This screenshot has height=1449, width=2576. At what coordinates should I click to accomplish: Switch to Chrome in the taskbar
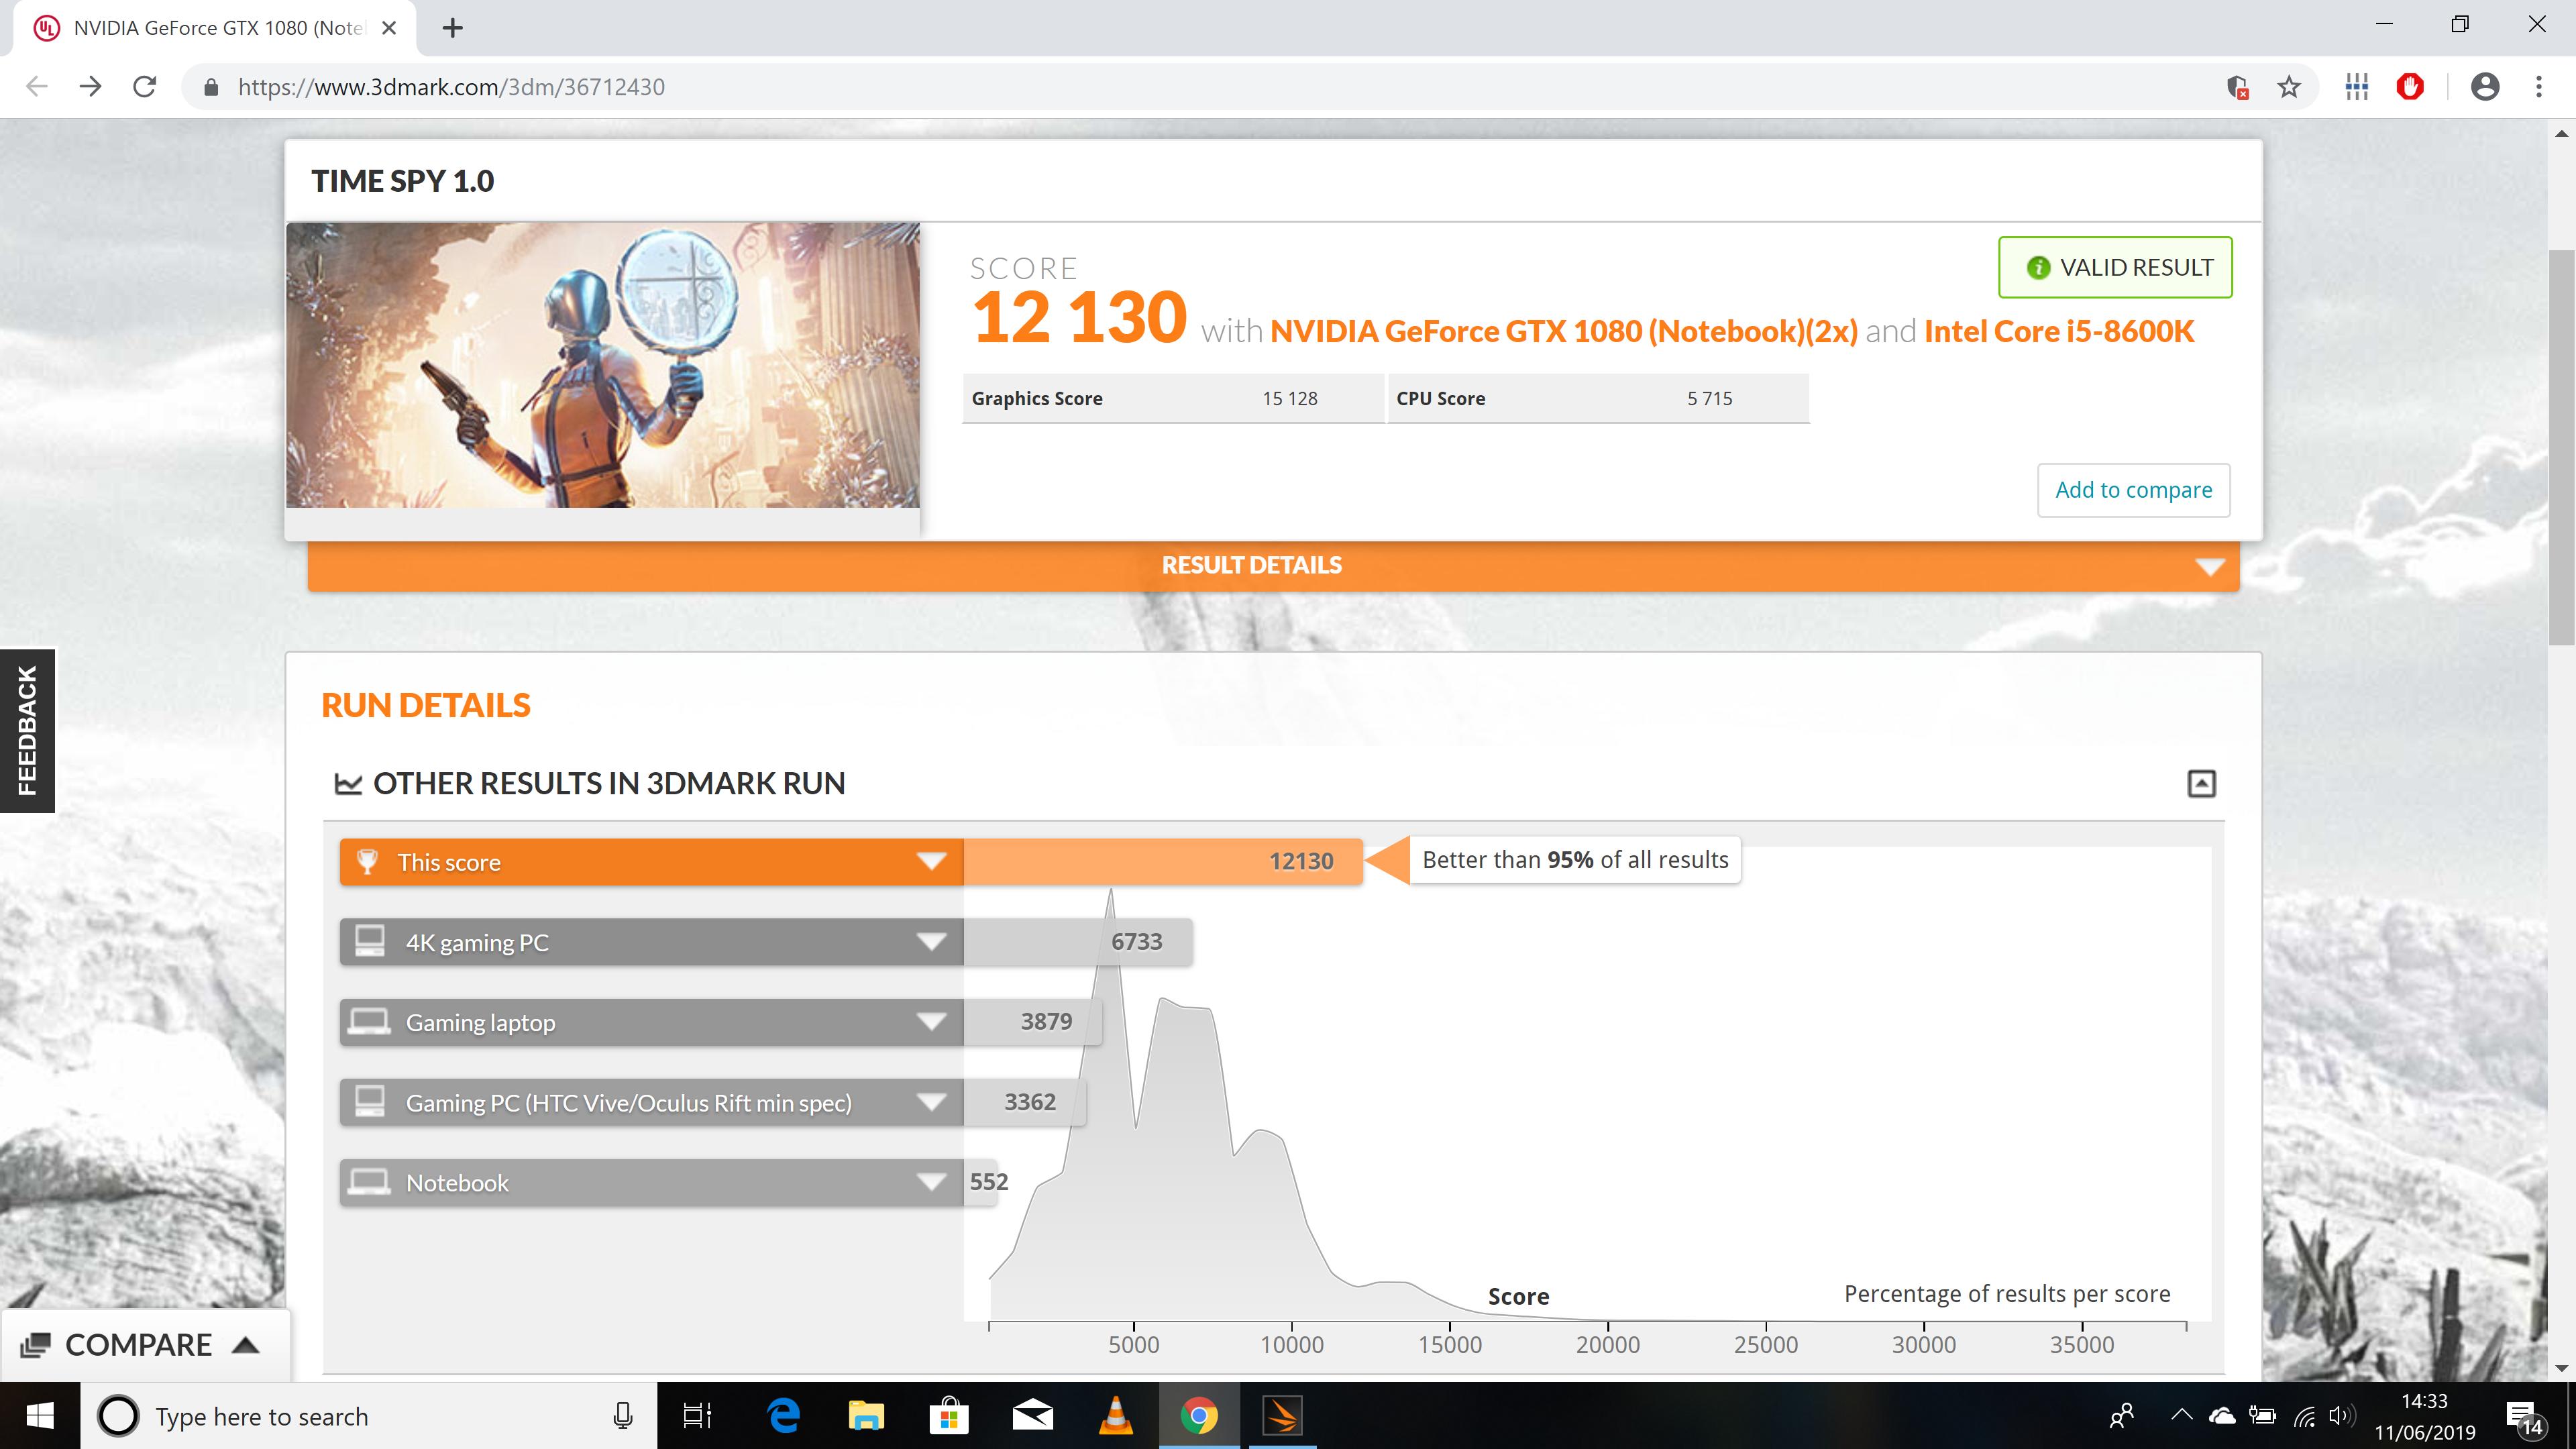[1199, 1416]
